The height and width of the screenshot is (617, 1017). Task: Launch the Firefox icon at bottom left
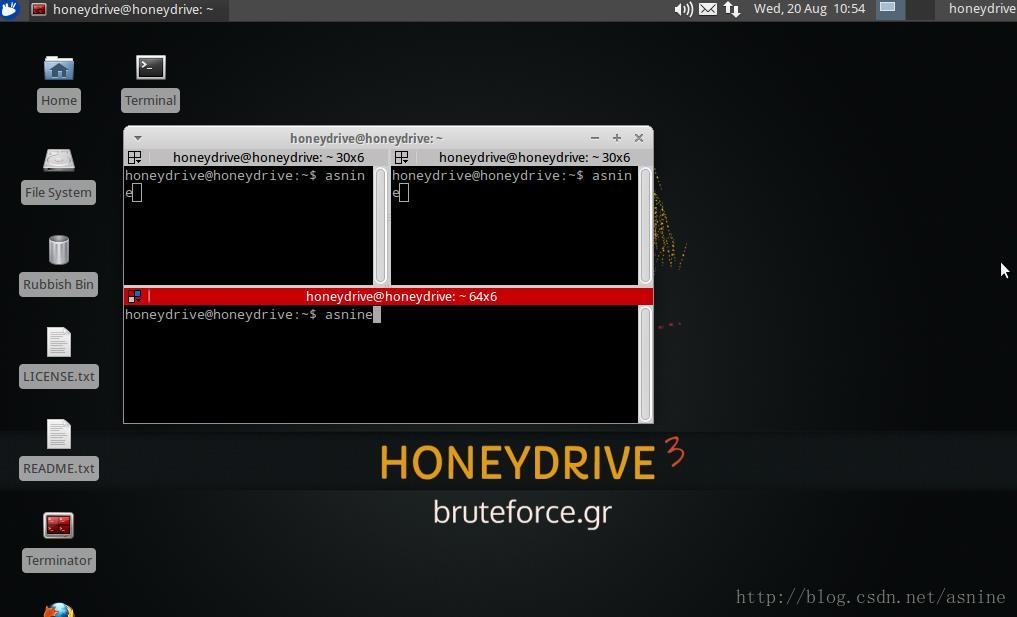(x=58, y=610)
